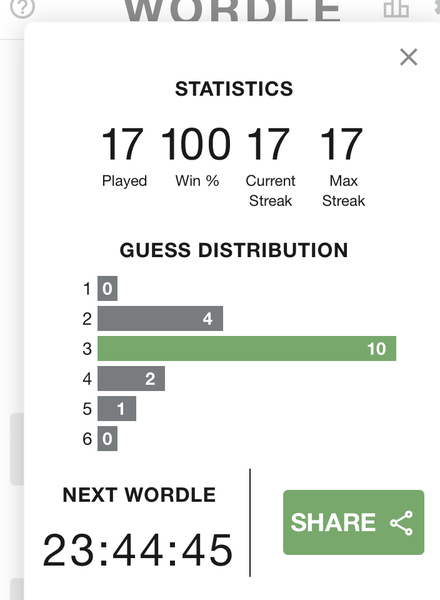Click the Current Streak label

271,191
